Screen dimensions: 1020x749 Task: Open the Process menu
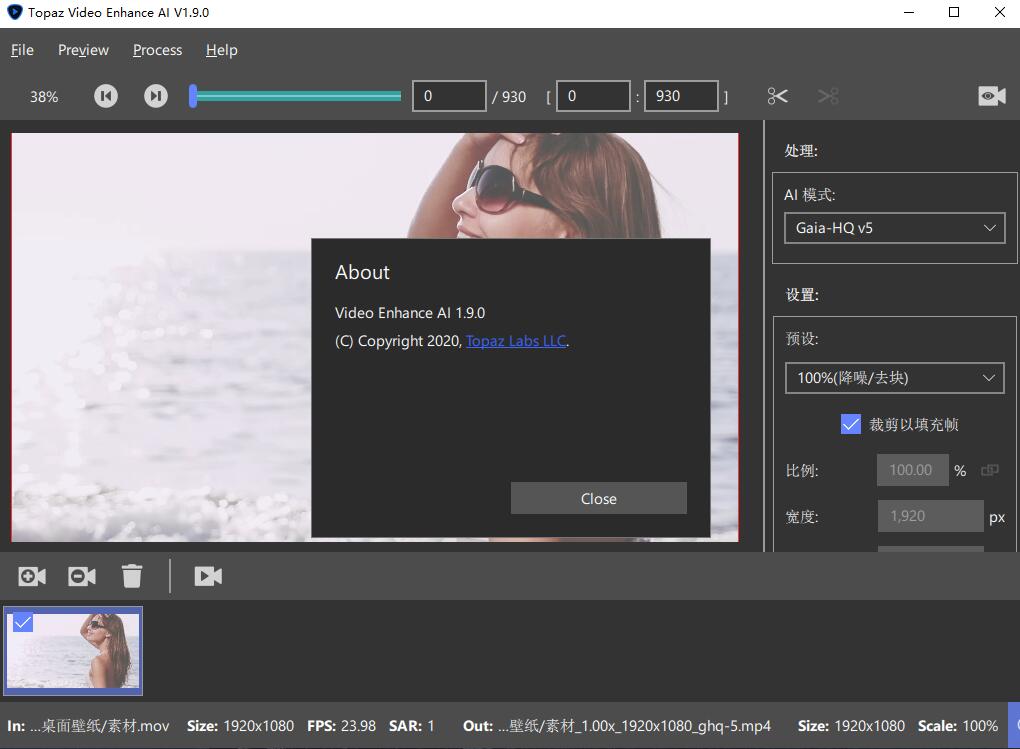pos(157,50)
